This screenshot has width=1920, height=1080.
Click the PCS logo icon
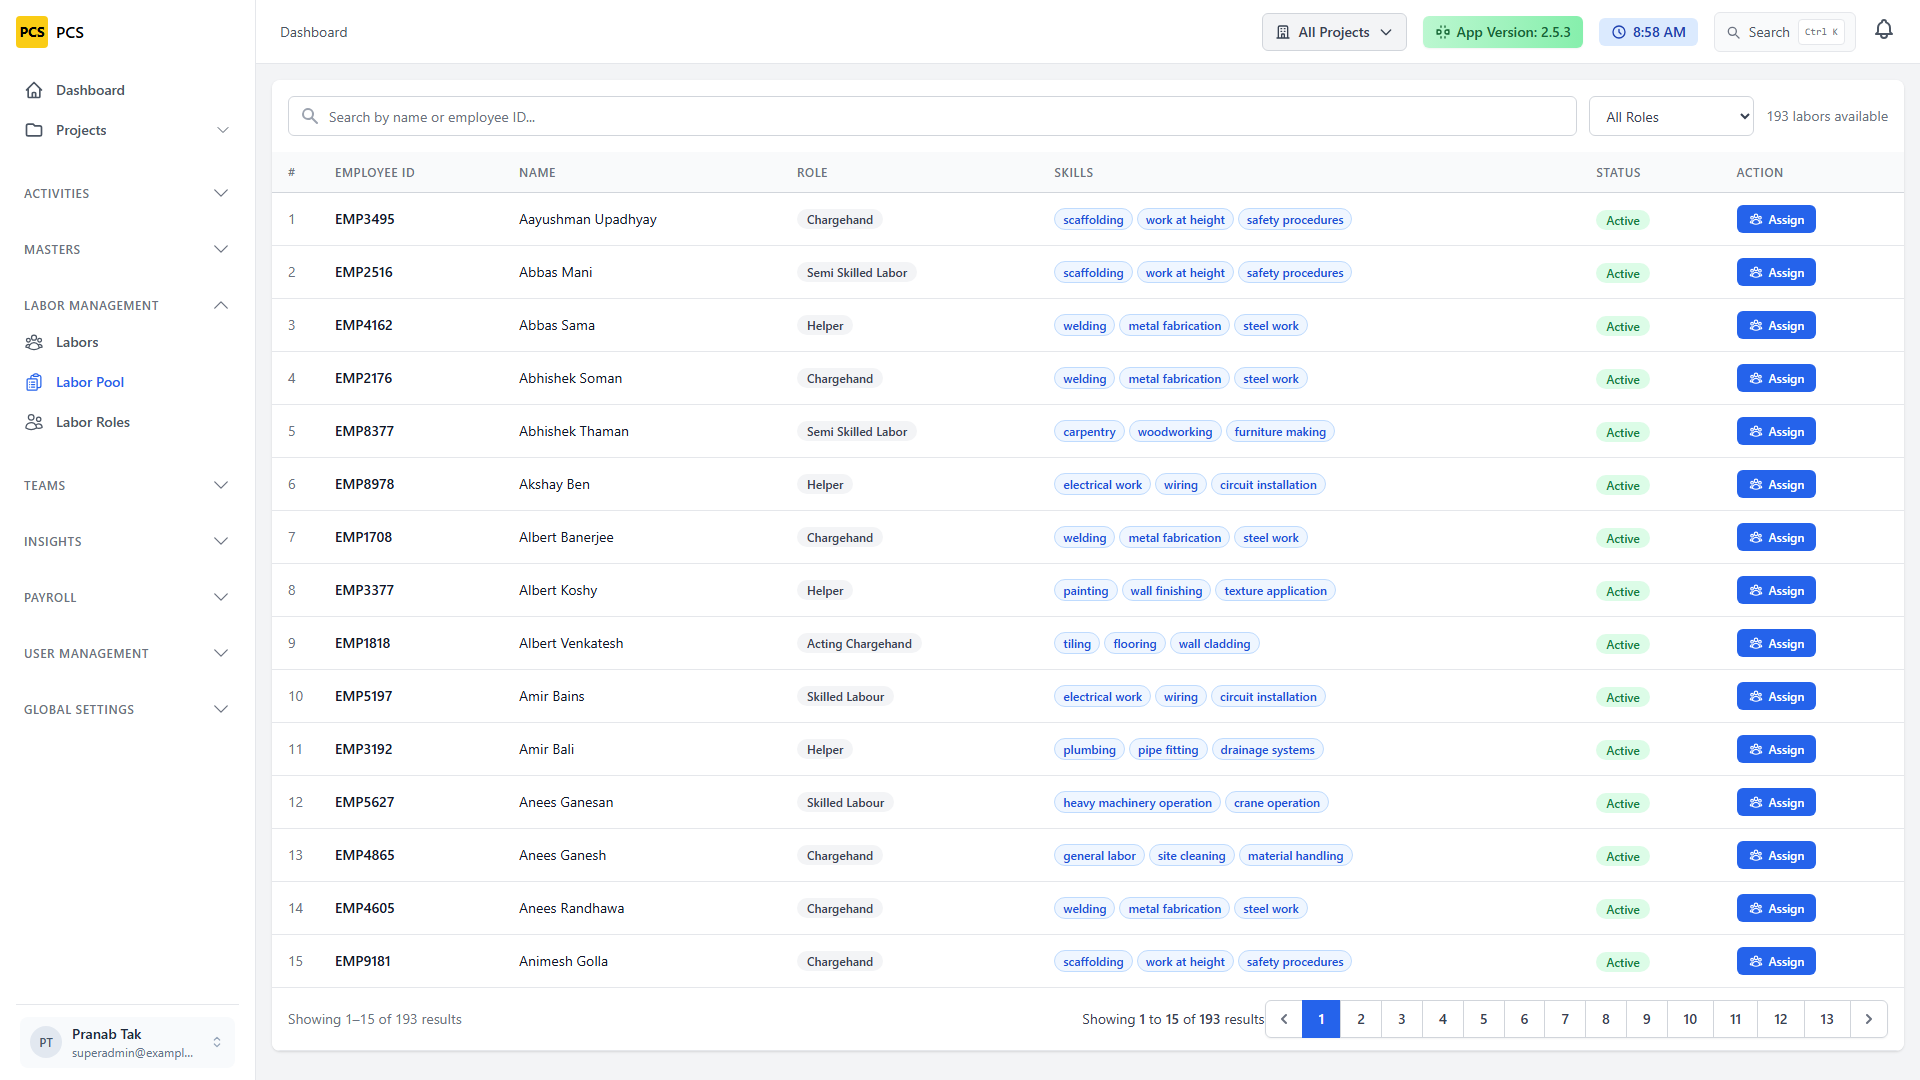32,32
